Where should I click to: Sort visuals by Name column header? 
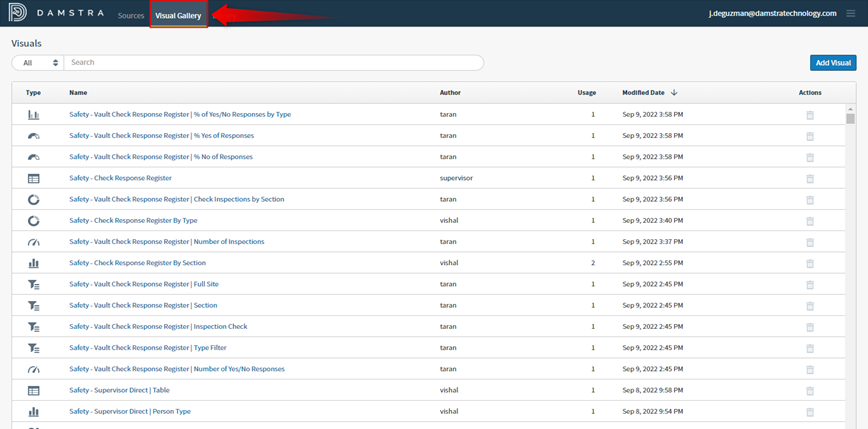click(78, 92)
